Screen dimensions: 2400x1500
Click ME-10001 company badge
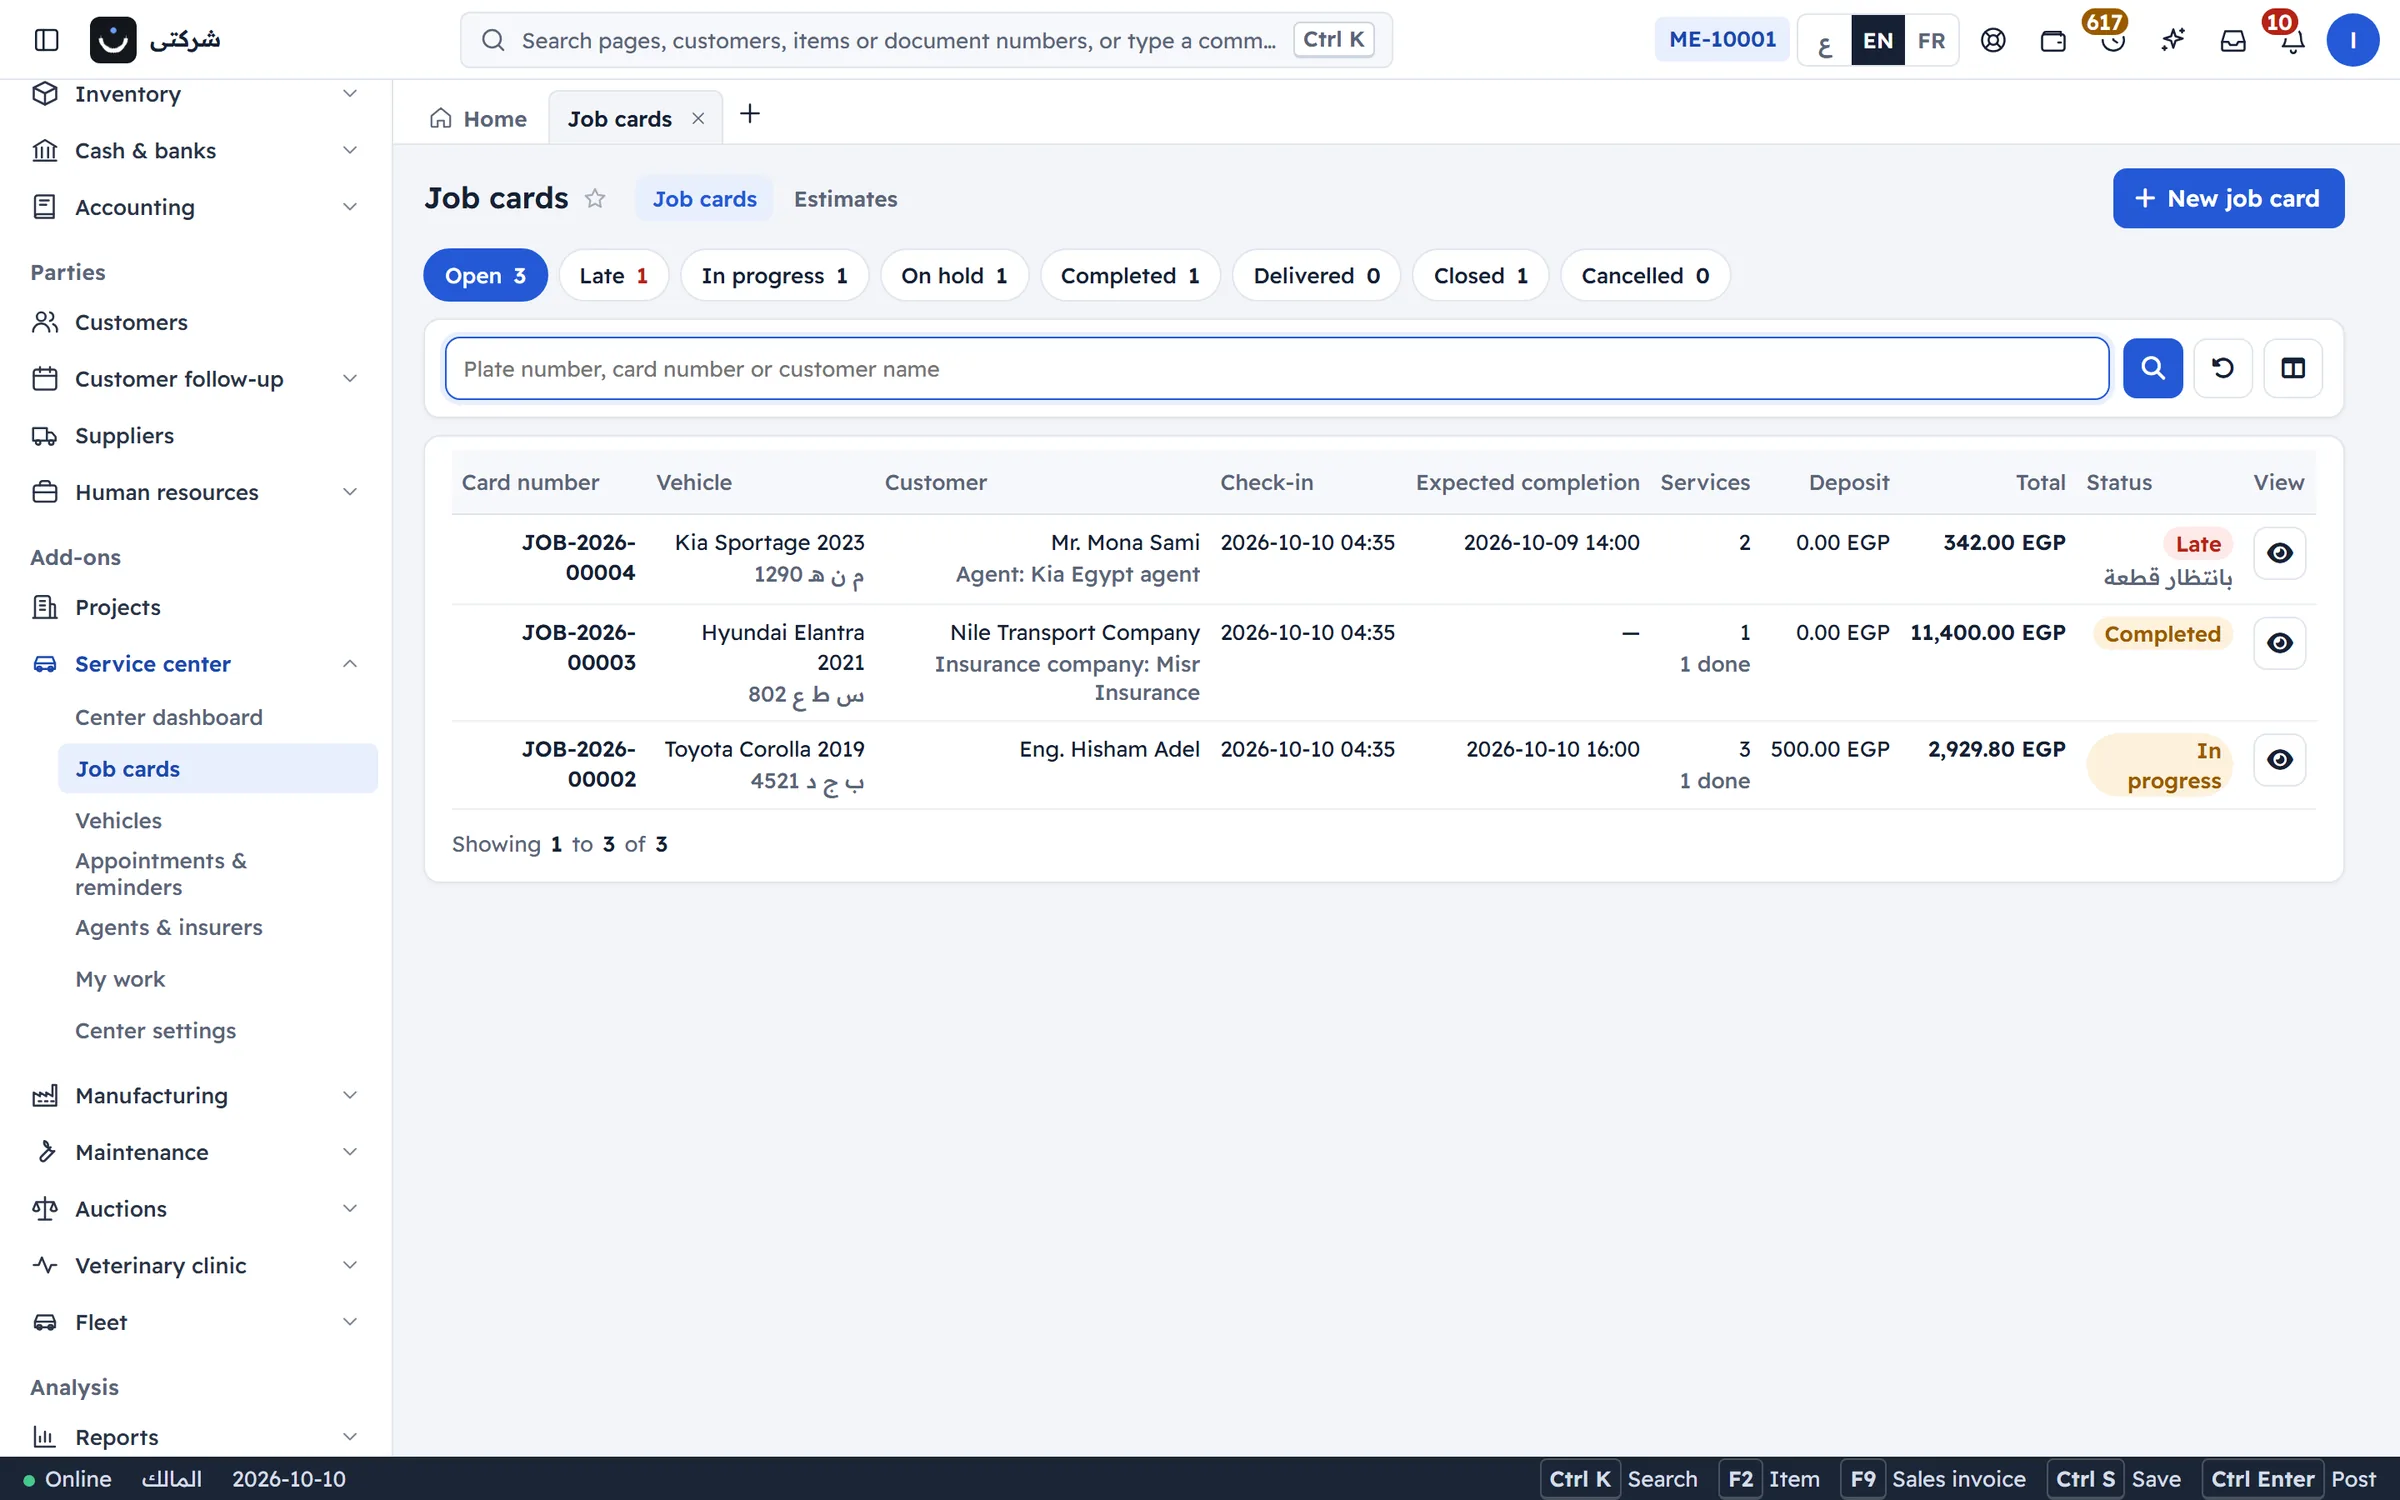tap(1722, 40)
